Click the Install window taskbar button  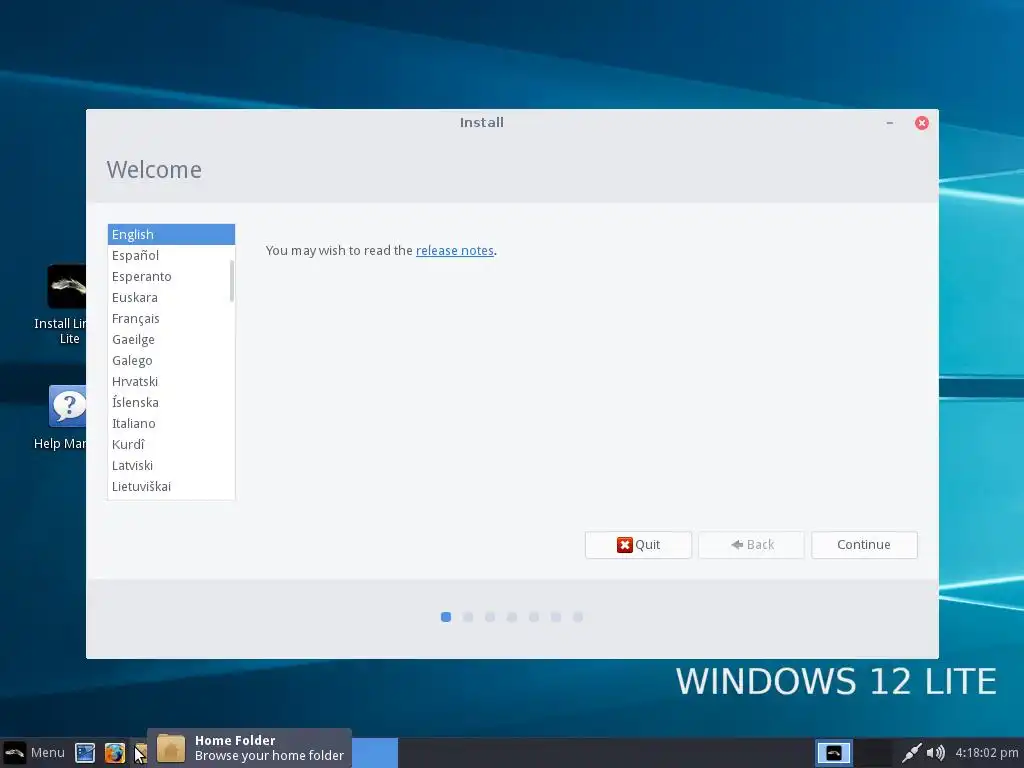[x=375, y=753]
